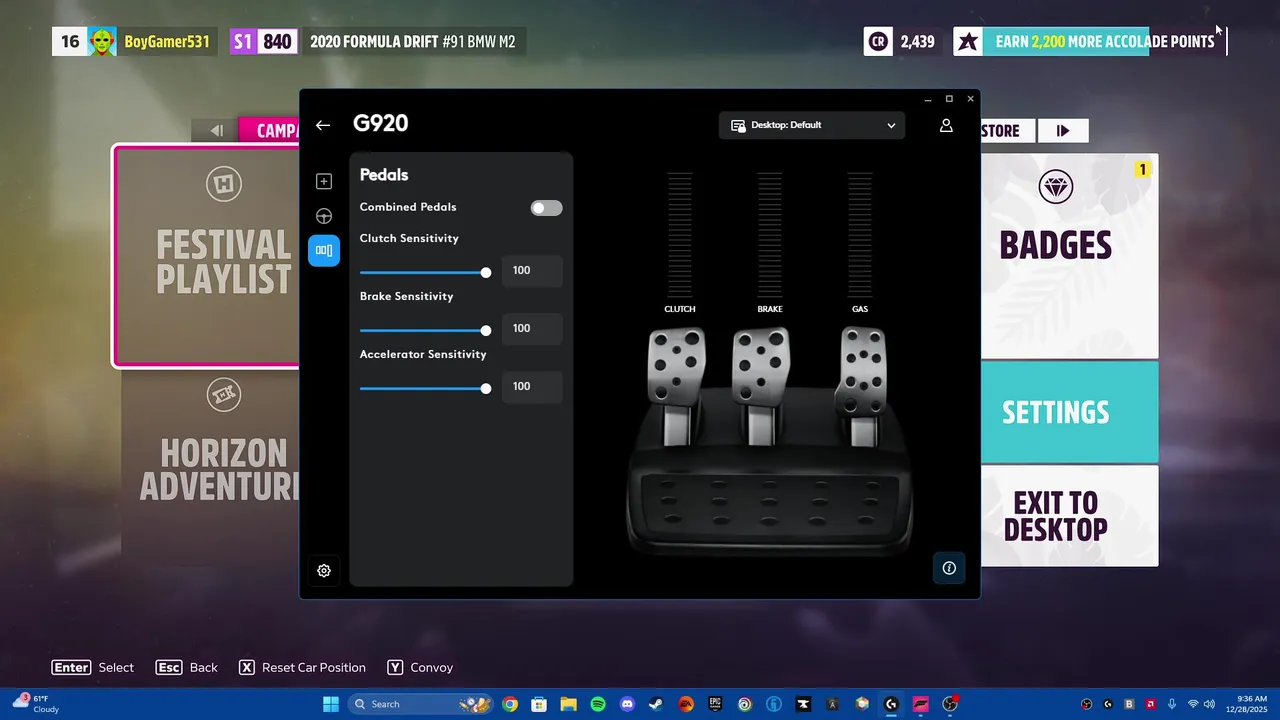
Task: Click the Accelerator Sensitivity value field
Action: pyautogui.click(x=532, y=386)
